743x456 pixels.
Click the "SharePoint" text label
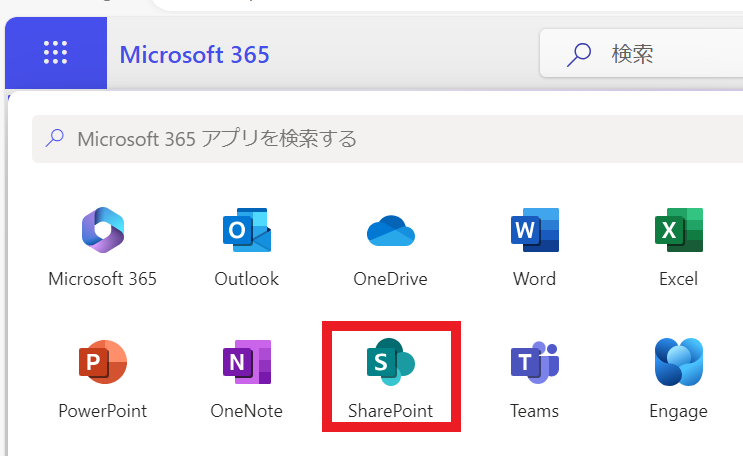[x=390, y=410]
